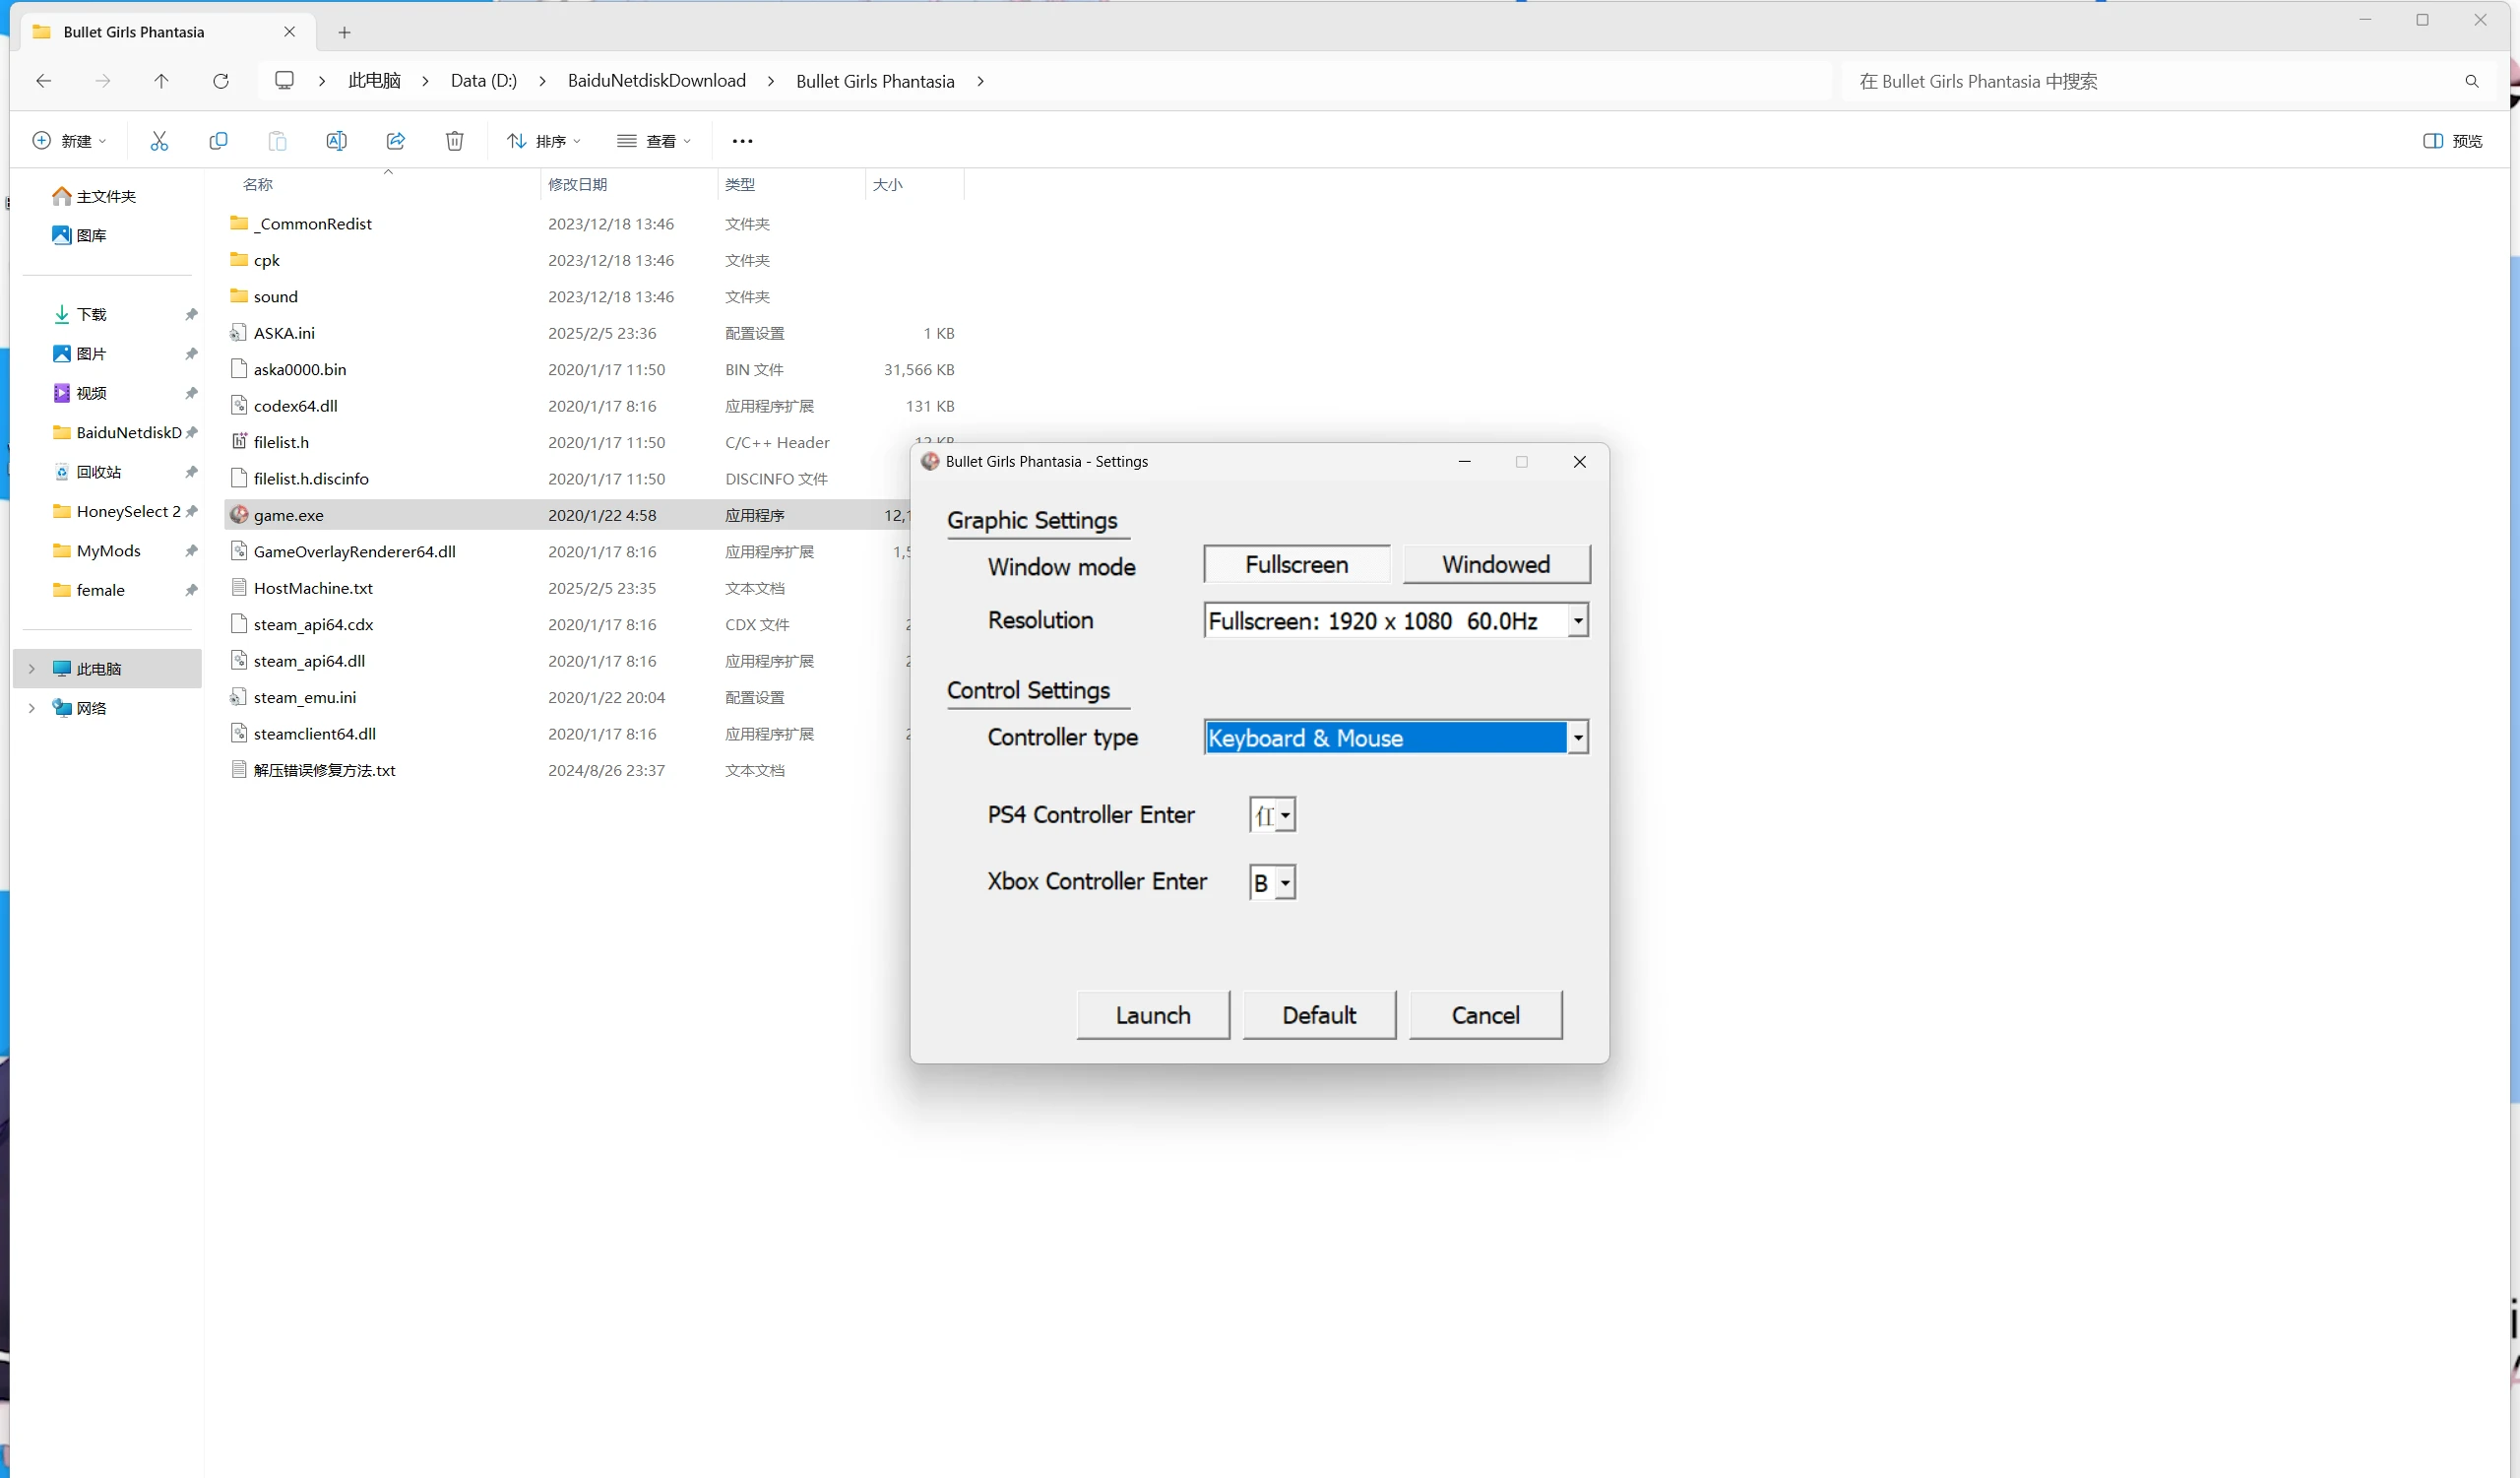Click the Delete trash icon

tap(454, 141)
